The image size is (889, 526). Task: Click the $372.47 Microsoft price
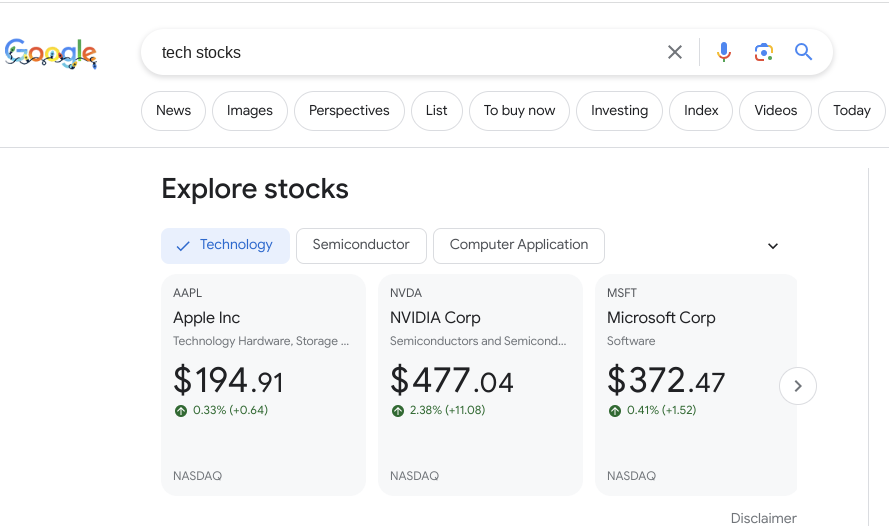(x=666, y=380)
